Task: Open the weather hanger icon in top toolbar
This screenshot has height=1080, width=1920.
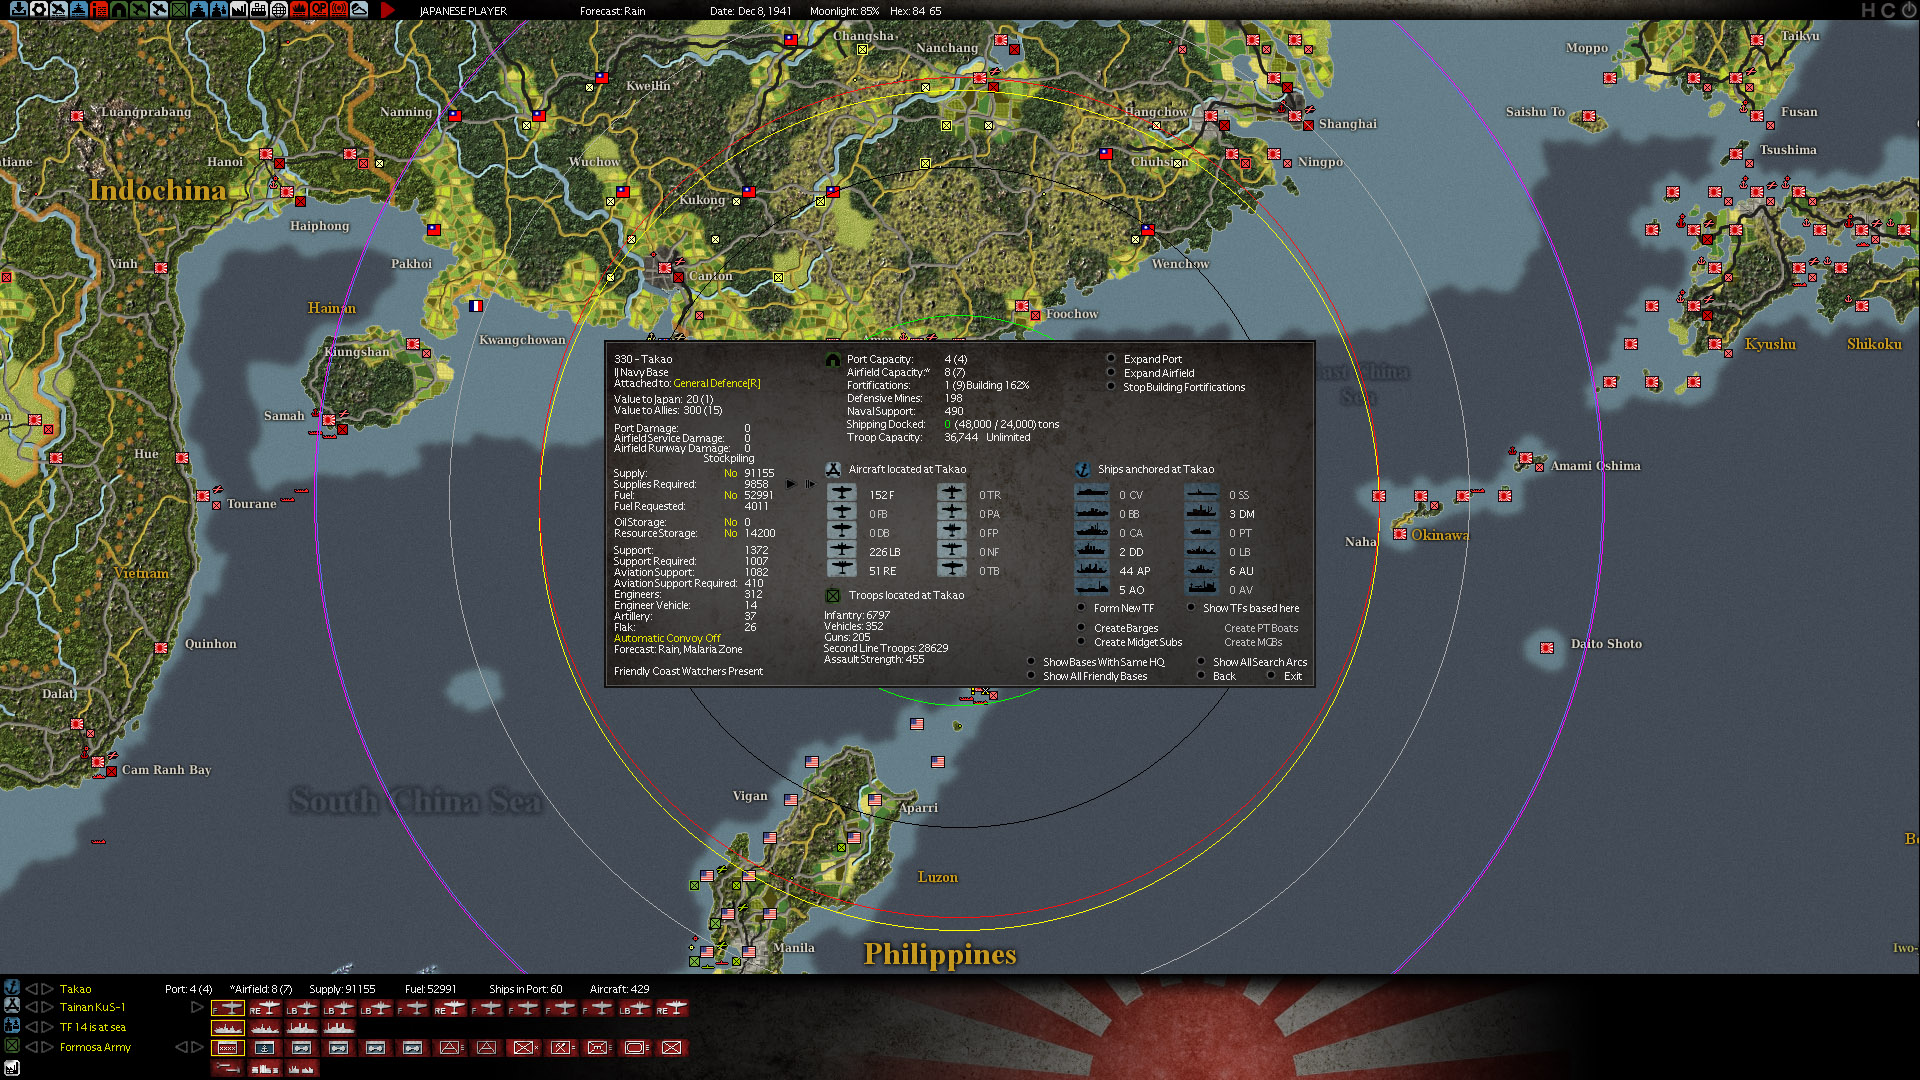Action: 358,10
